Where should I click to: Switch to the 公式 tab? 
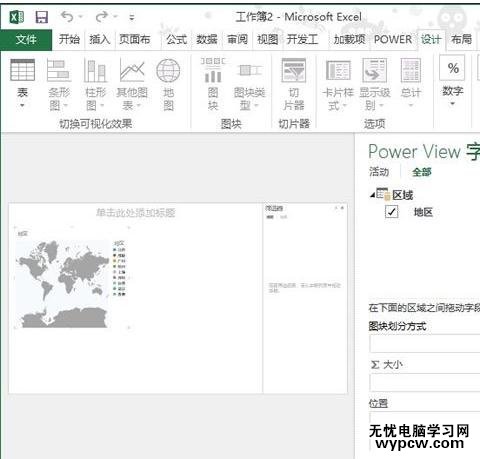tap(176, 40)
